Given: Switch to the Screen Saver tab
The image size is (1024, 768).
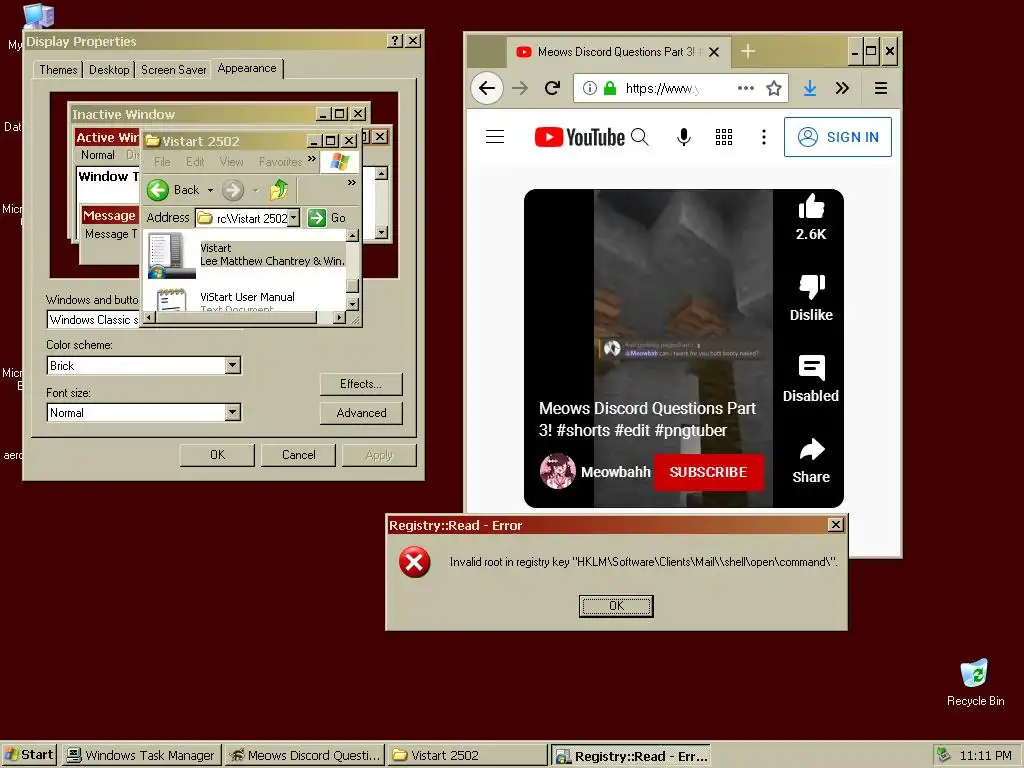Looking at the screenshot, I should pos(173,69).
